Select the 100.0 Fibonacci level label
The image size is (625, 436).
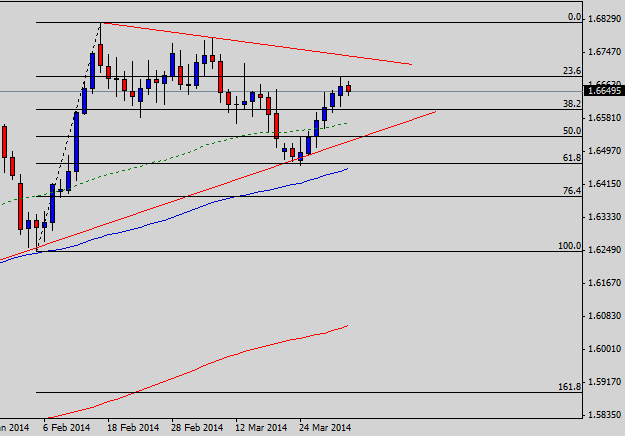tap(570, 246)
